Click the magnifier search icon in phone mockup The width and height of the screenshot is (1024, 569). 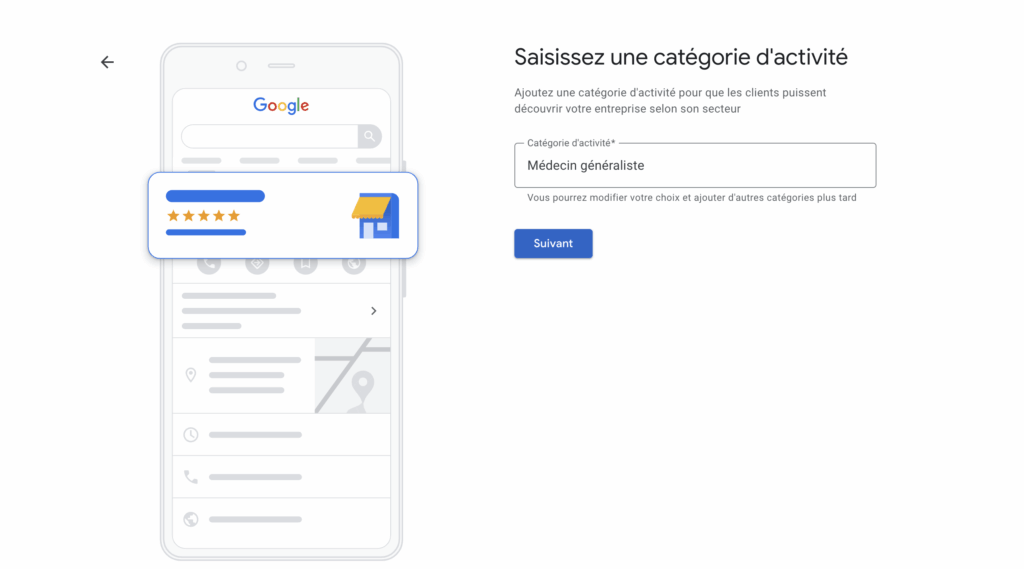pos(370,136)
